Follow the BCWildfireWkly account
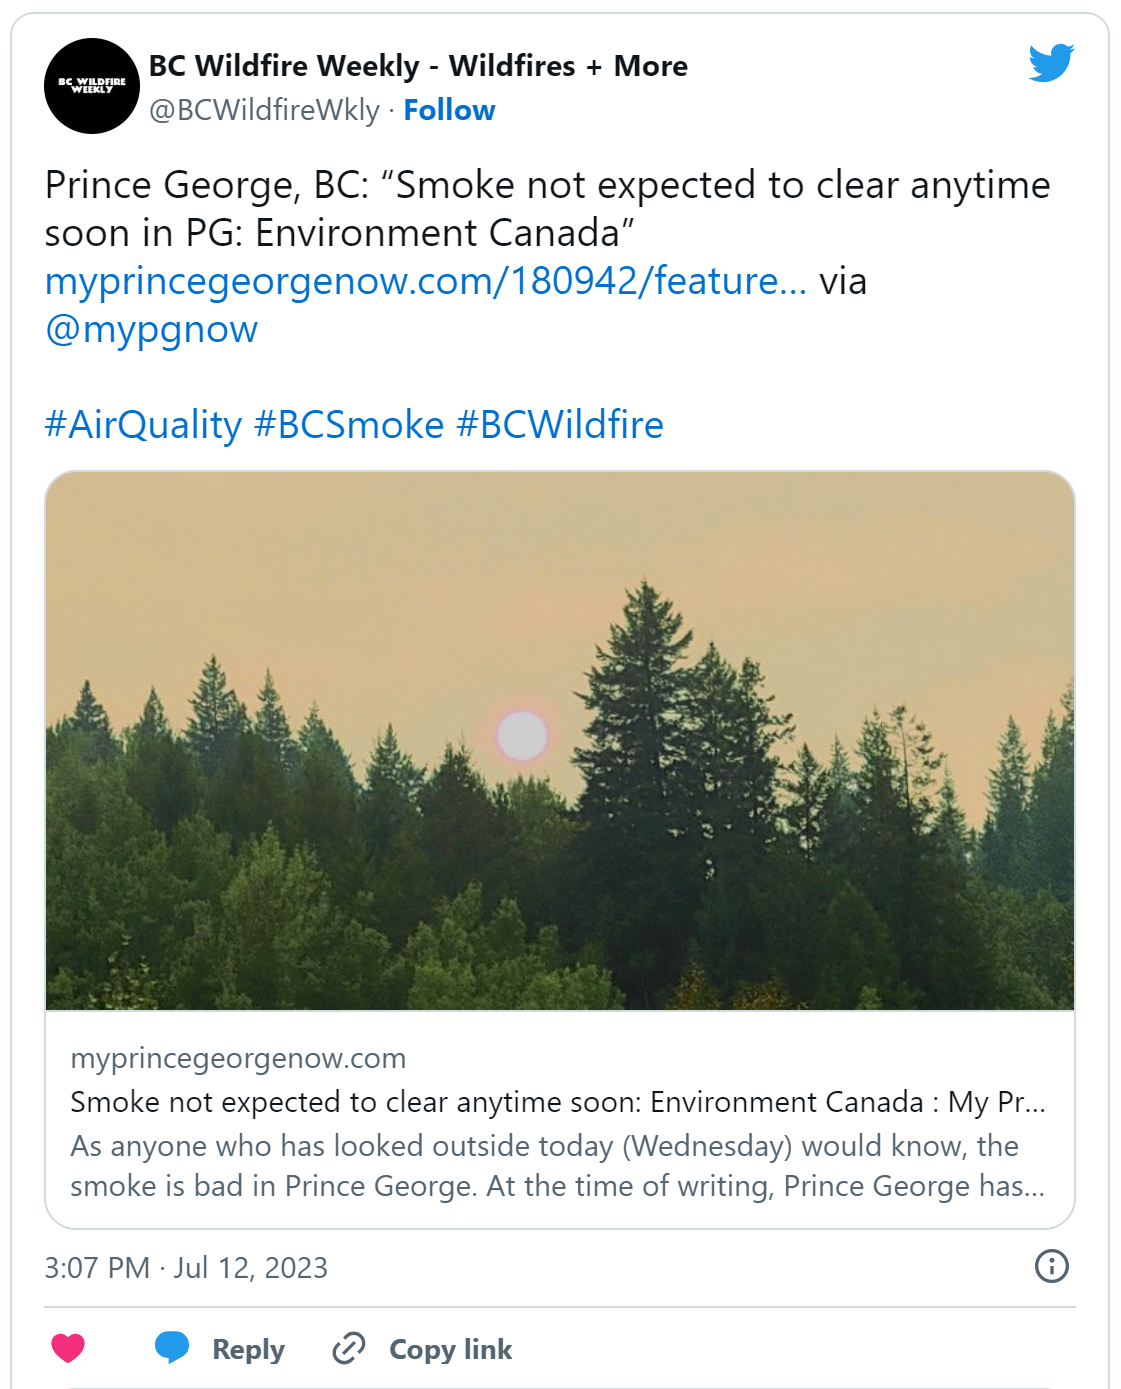The width and height of the screenshot is (1121, 1389). tap(449, 110)
